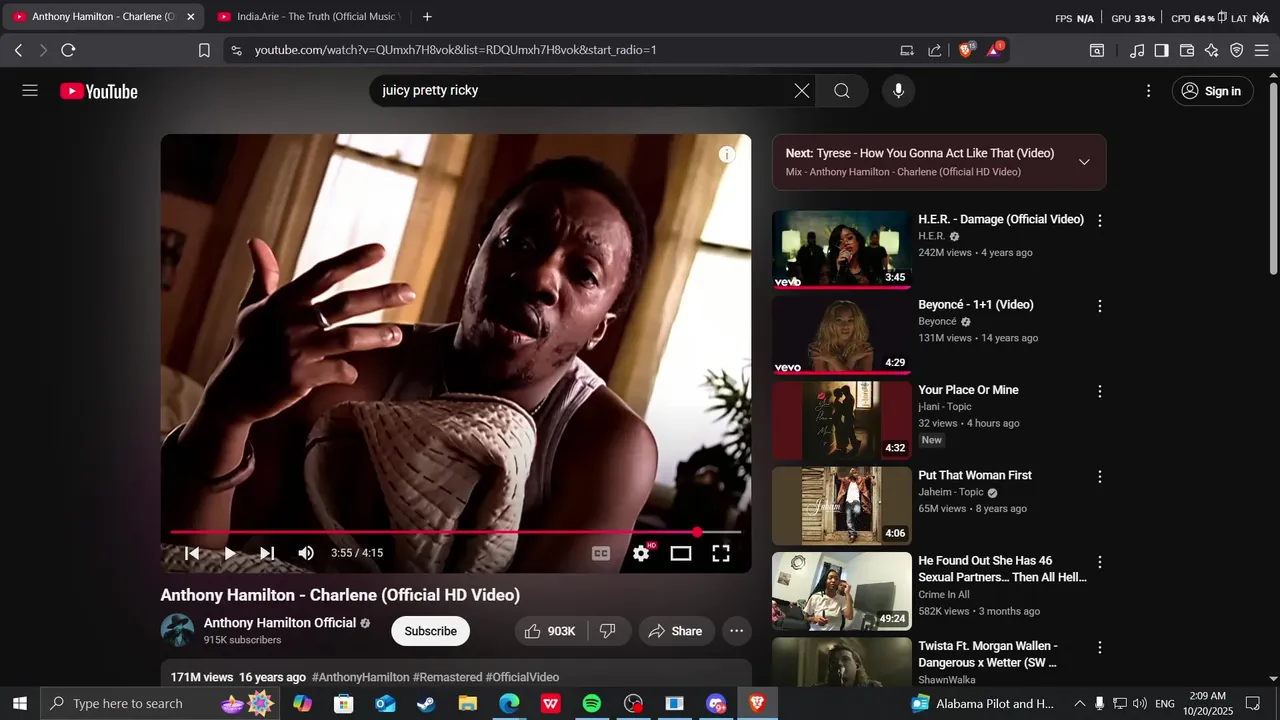The width and height of the screenshot is (1280, 720).
Task: Open Brave VPN shield icon
Action: click(x=1237, y=50)
